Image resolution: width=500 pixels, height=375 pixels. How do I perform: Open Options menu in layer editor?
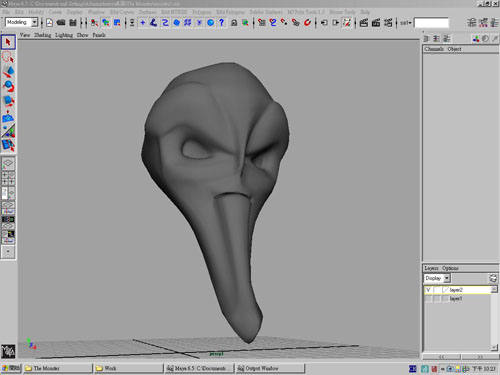tap(450, 268)
